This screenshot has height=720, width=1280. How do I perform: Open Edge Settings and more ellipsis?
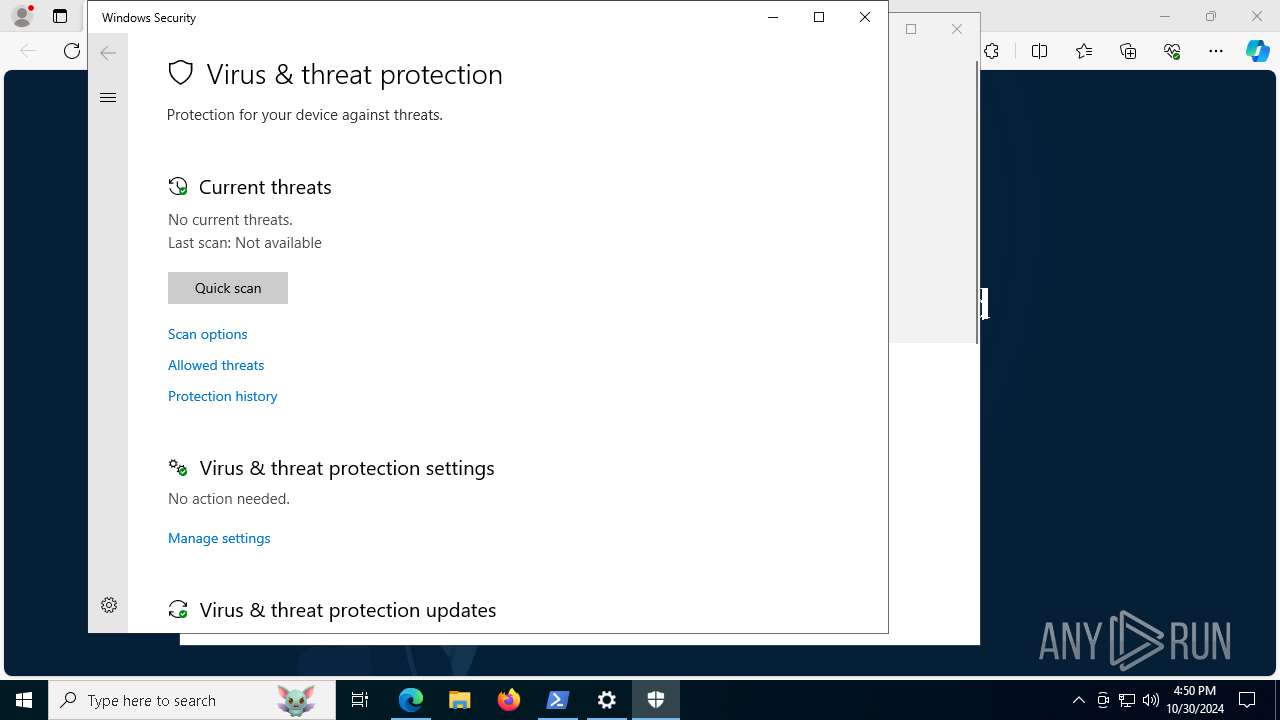tap(1216, 51)
